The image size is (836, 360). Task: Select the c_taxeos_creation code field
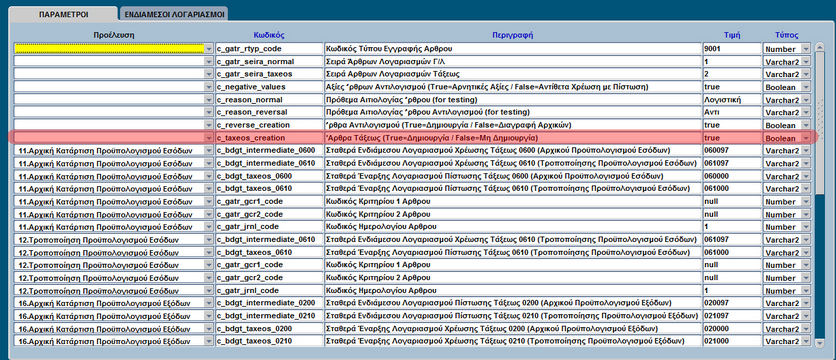[x=269, y=138]
